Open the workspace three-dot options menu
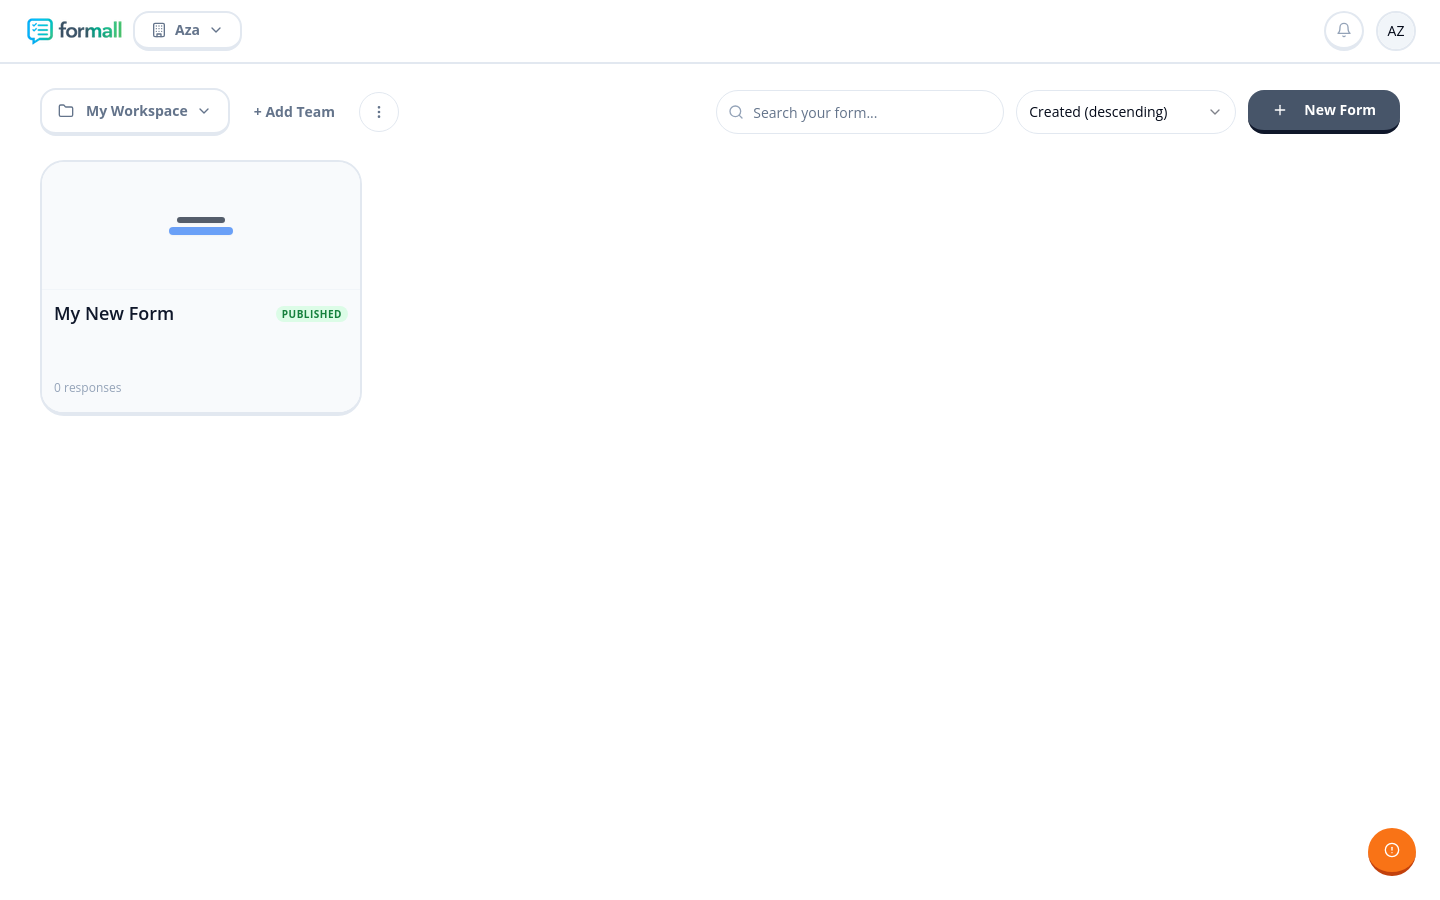The width and height of the screenshot is (1440, 900). pos(379,112)
